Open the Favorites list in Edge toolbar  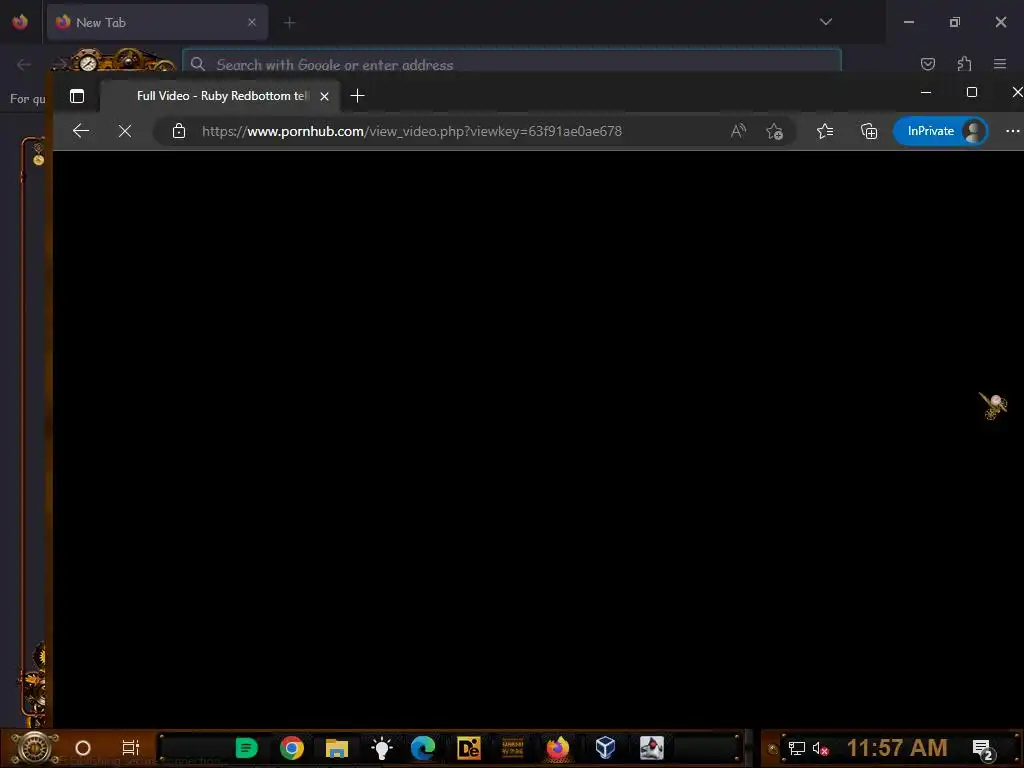pos(825,131)
